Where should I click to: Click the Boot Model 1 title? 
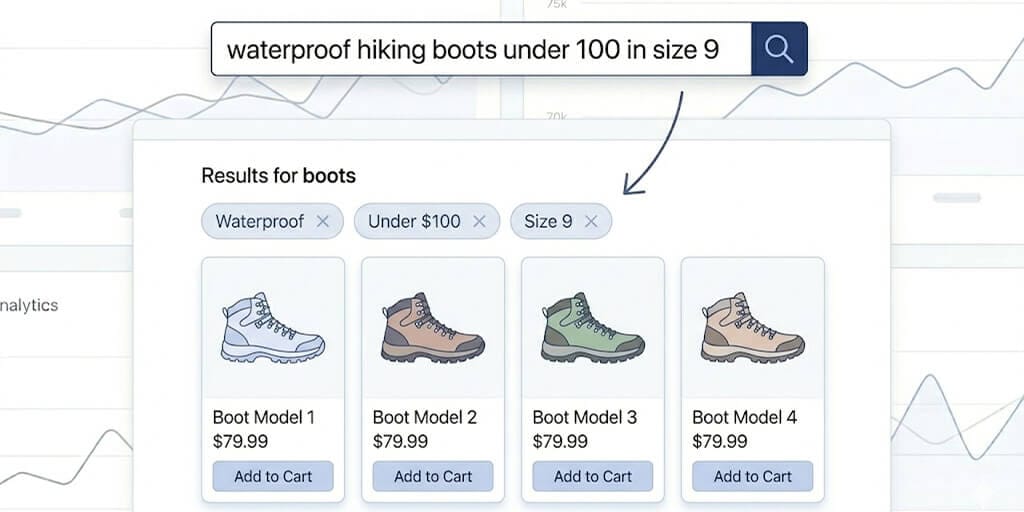point(264,417)
